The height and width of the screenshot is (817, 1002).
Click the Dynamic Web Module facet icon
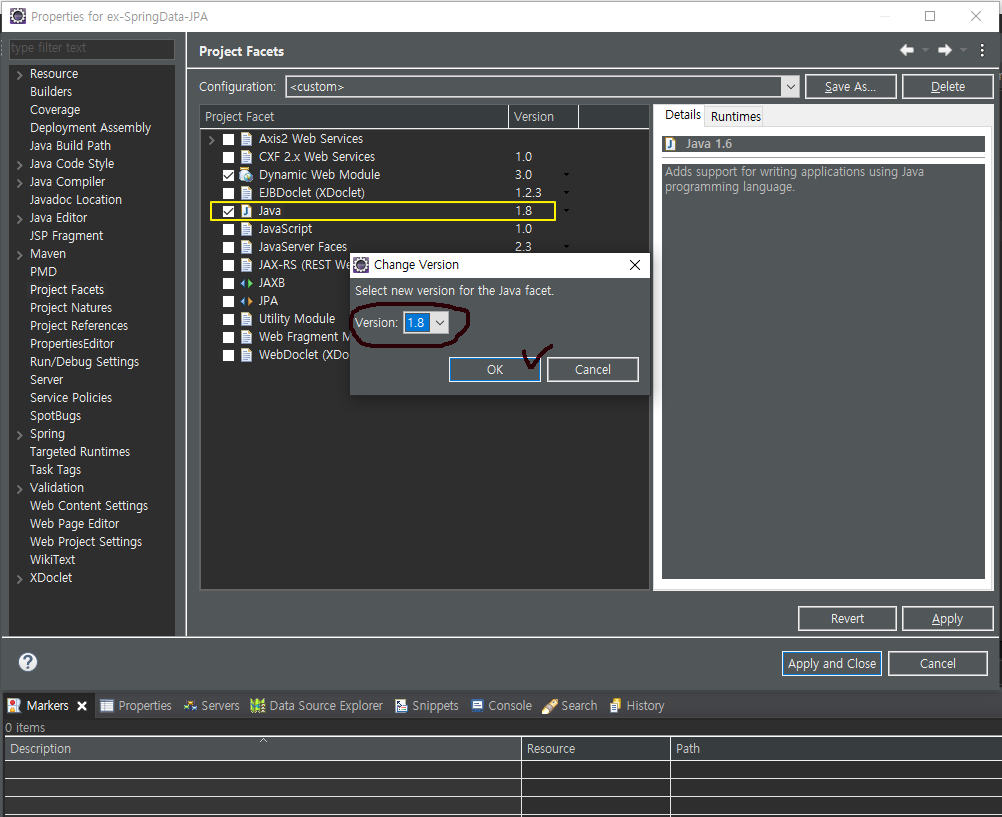point(246,175)
